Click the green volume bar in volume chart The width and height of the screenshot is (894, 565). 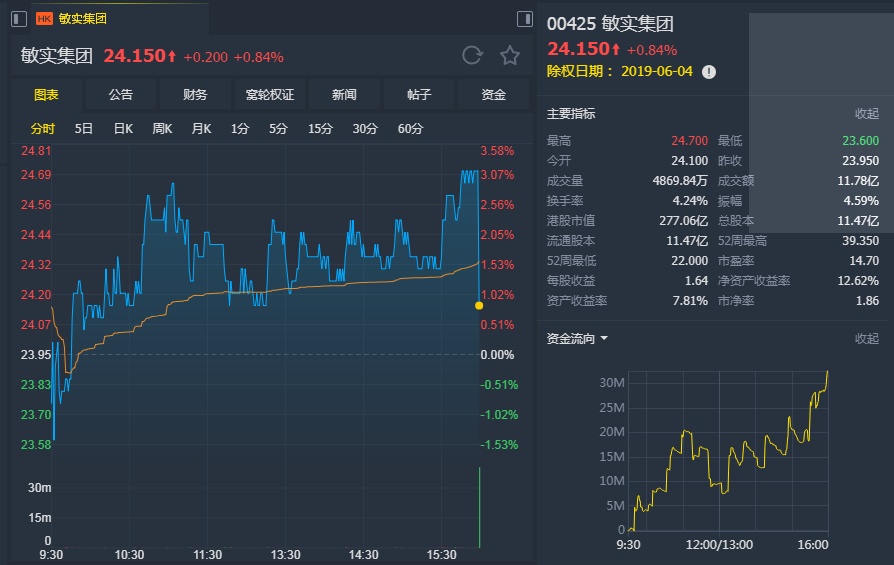480,508
